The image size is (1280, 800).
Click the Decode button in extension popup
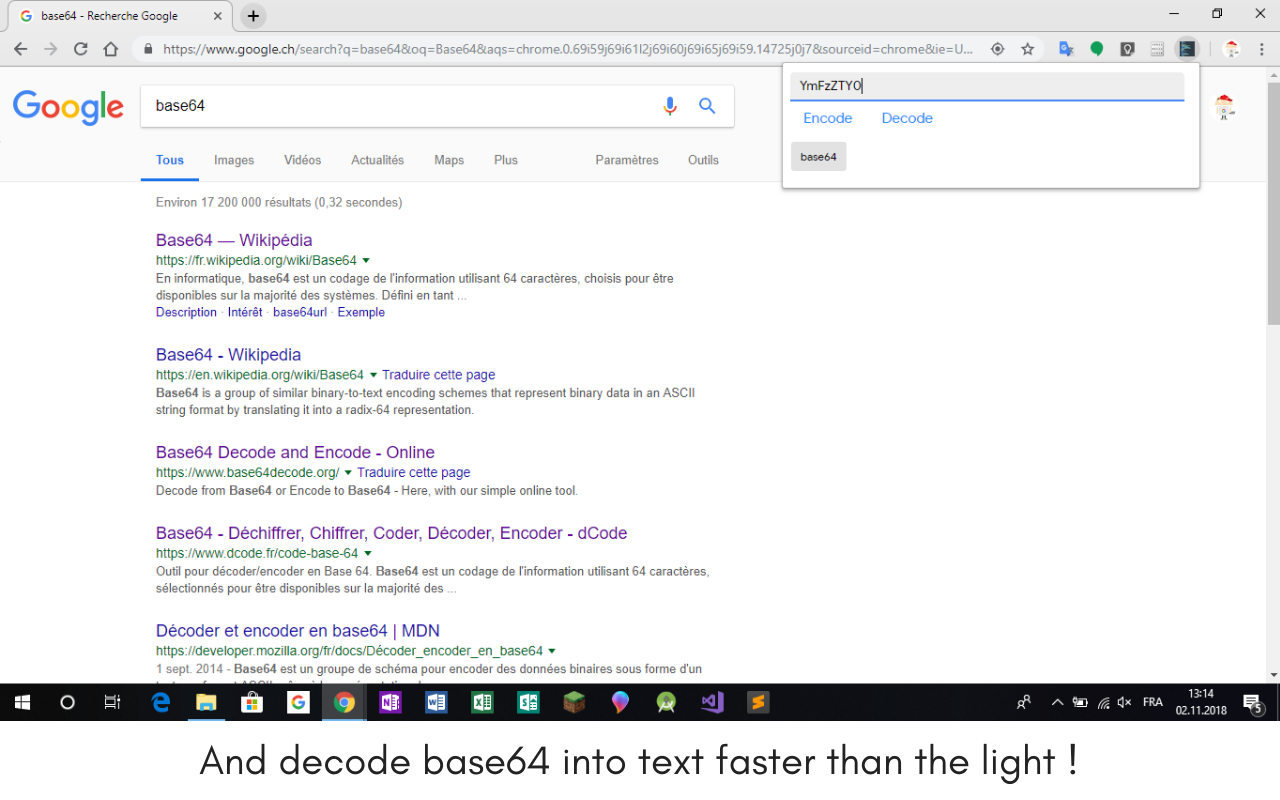907,118
